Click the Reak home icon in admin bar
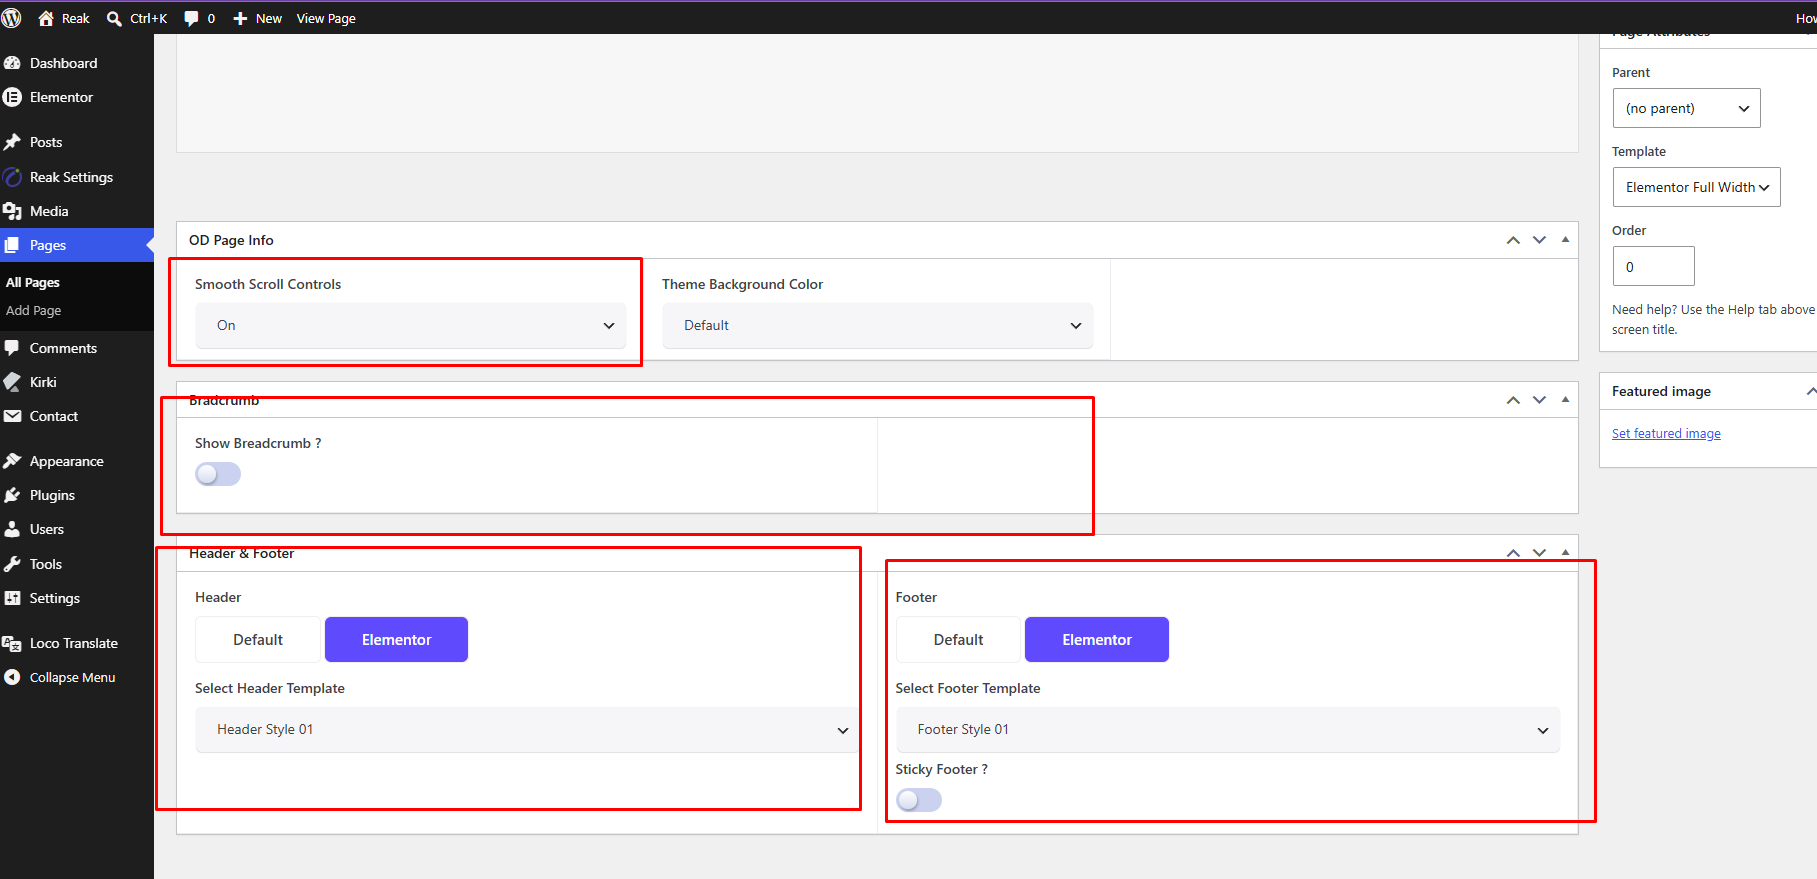 tap(46, 18)
